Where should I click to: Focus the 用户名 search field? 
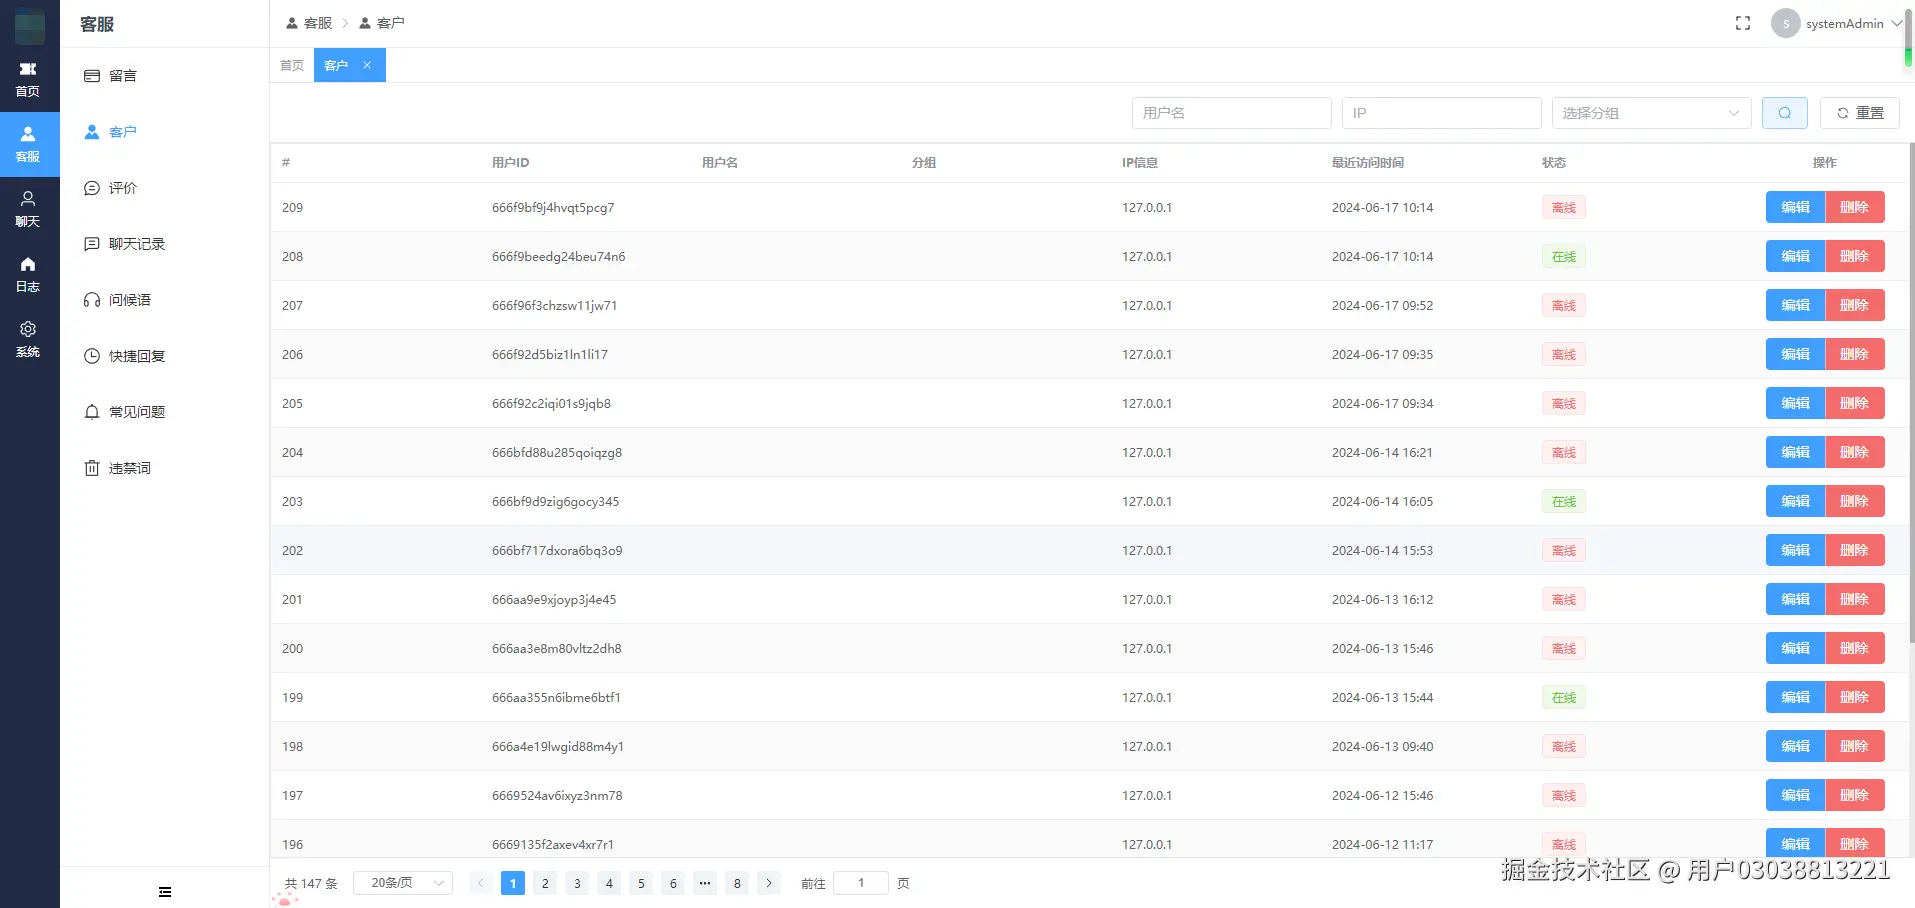point(1231,113)
